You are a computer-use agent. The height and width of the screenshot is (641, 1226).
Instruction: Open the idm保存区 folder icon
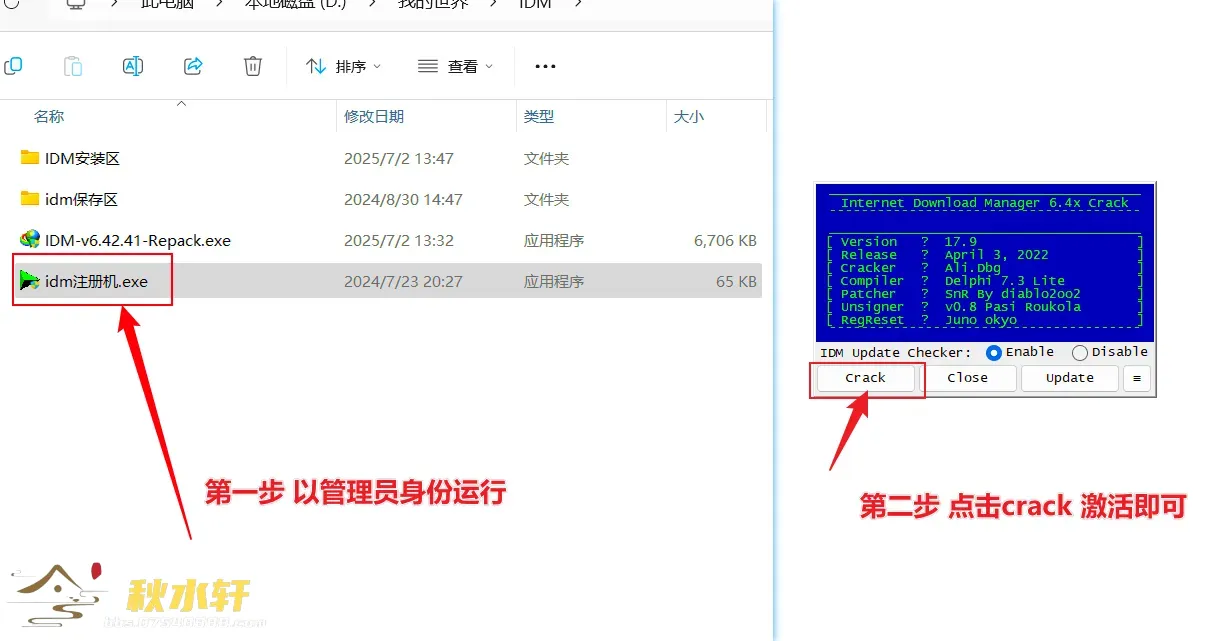[29, 199]
